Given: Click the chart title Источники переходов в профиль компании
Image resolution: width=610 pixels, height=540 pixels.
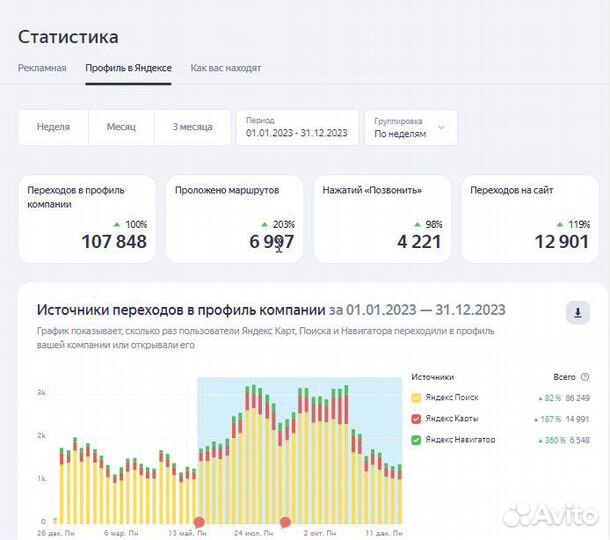Looking at the screenshot, I should coord(181,310).
